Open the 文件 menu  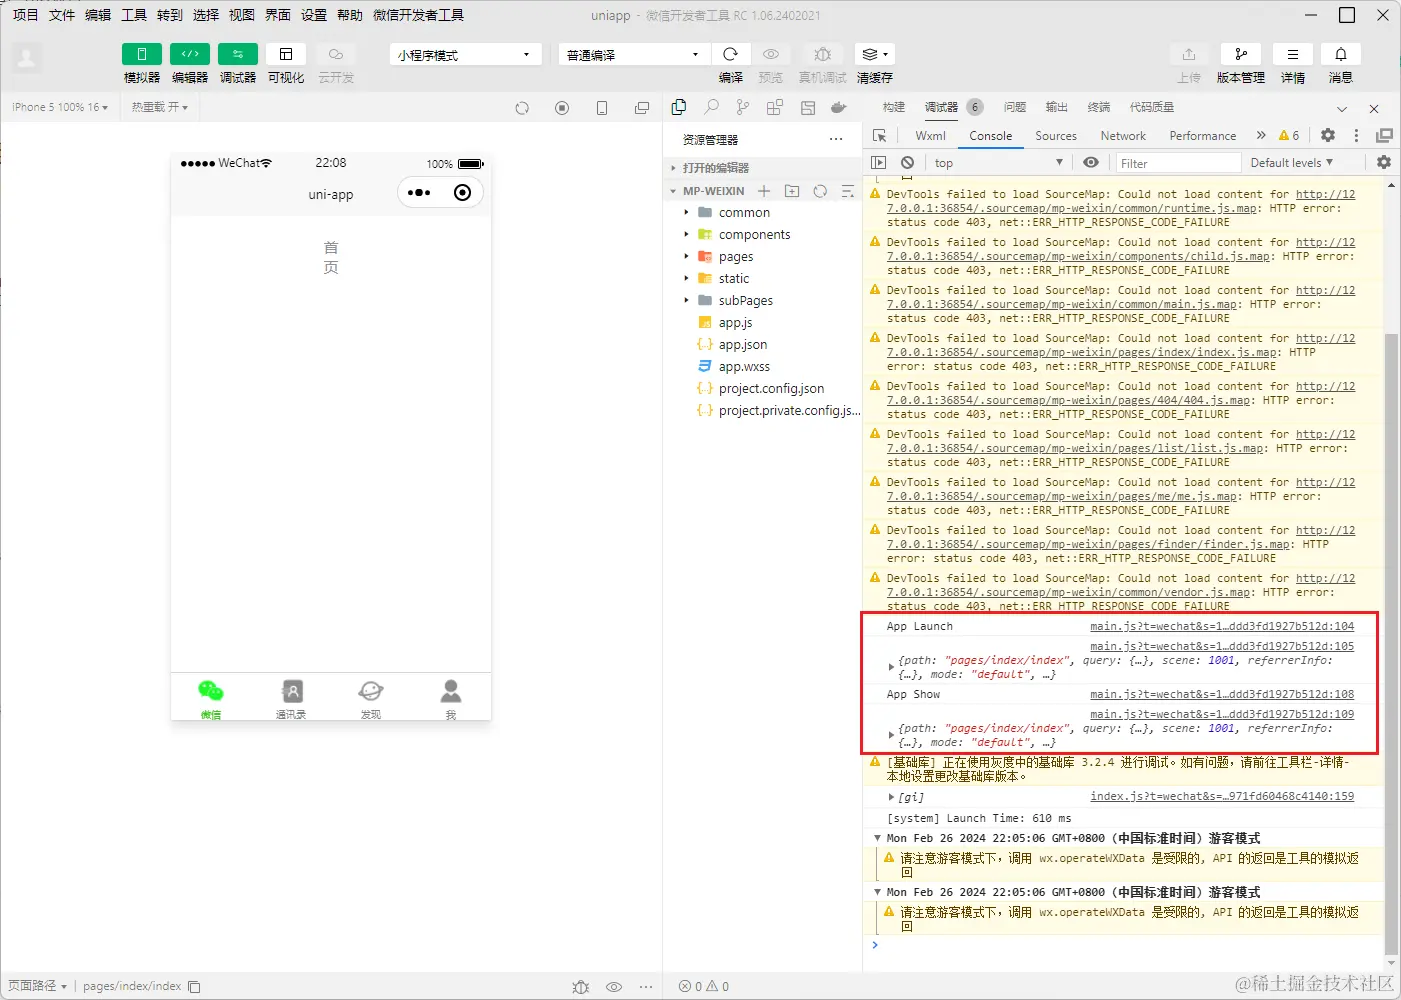click(x=62, y=15)
